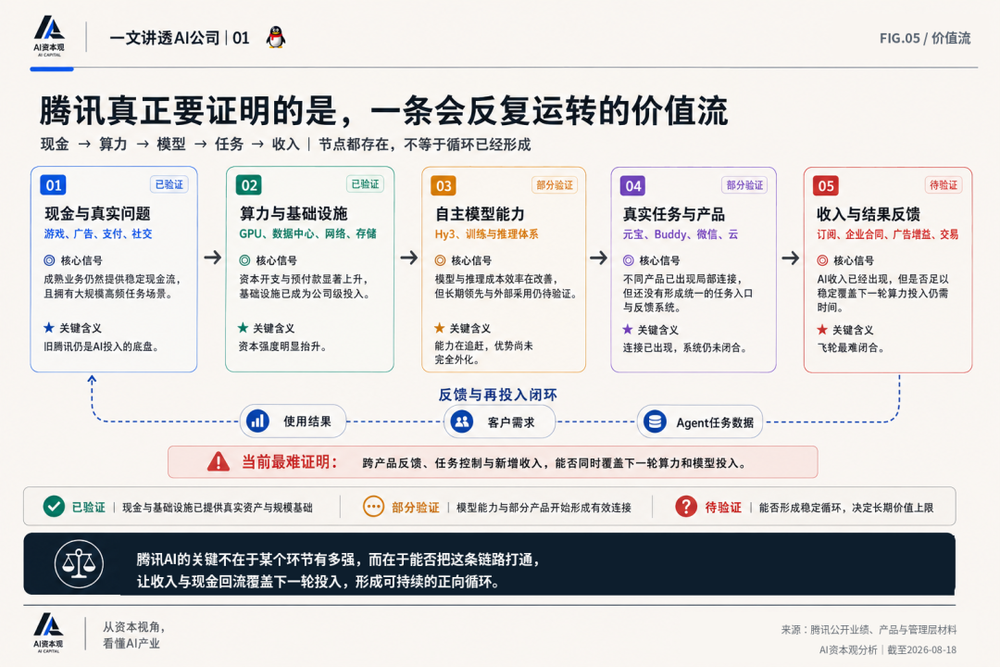Click the 反馈与再投入闭环 heading
The image size is (1000, 667).
[x=497, y=395]
